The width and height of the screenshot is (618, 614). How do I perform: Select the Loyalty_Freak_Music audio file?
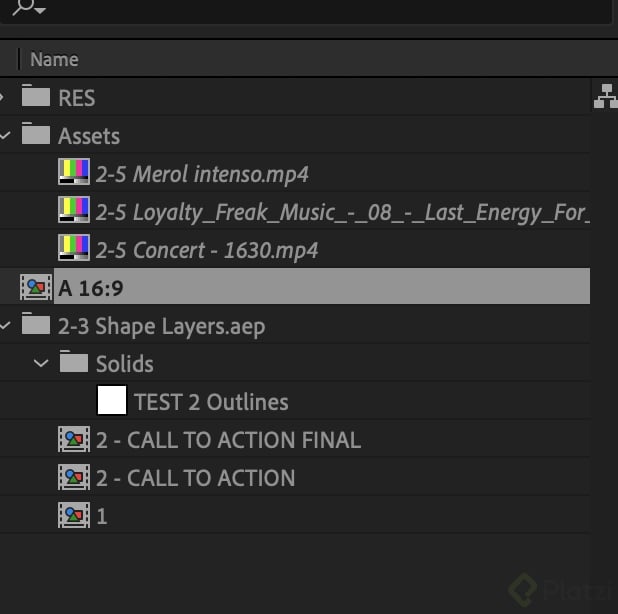(x=340, y=211)
